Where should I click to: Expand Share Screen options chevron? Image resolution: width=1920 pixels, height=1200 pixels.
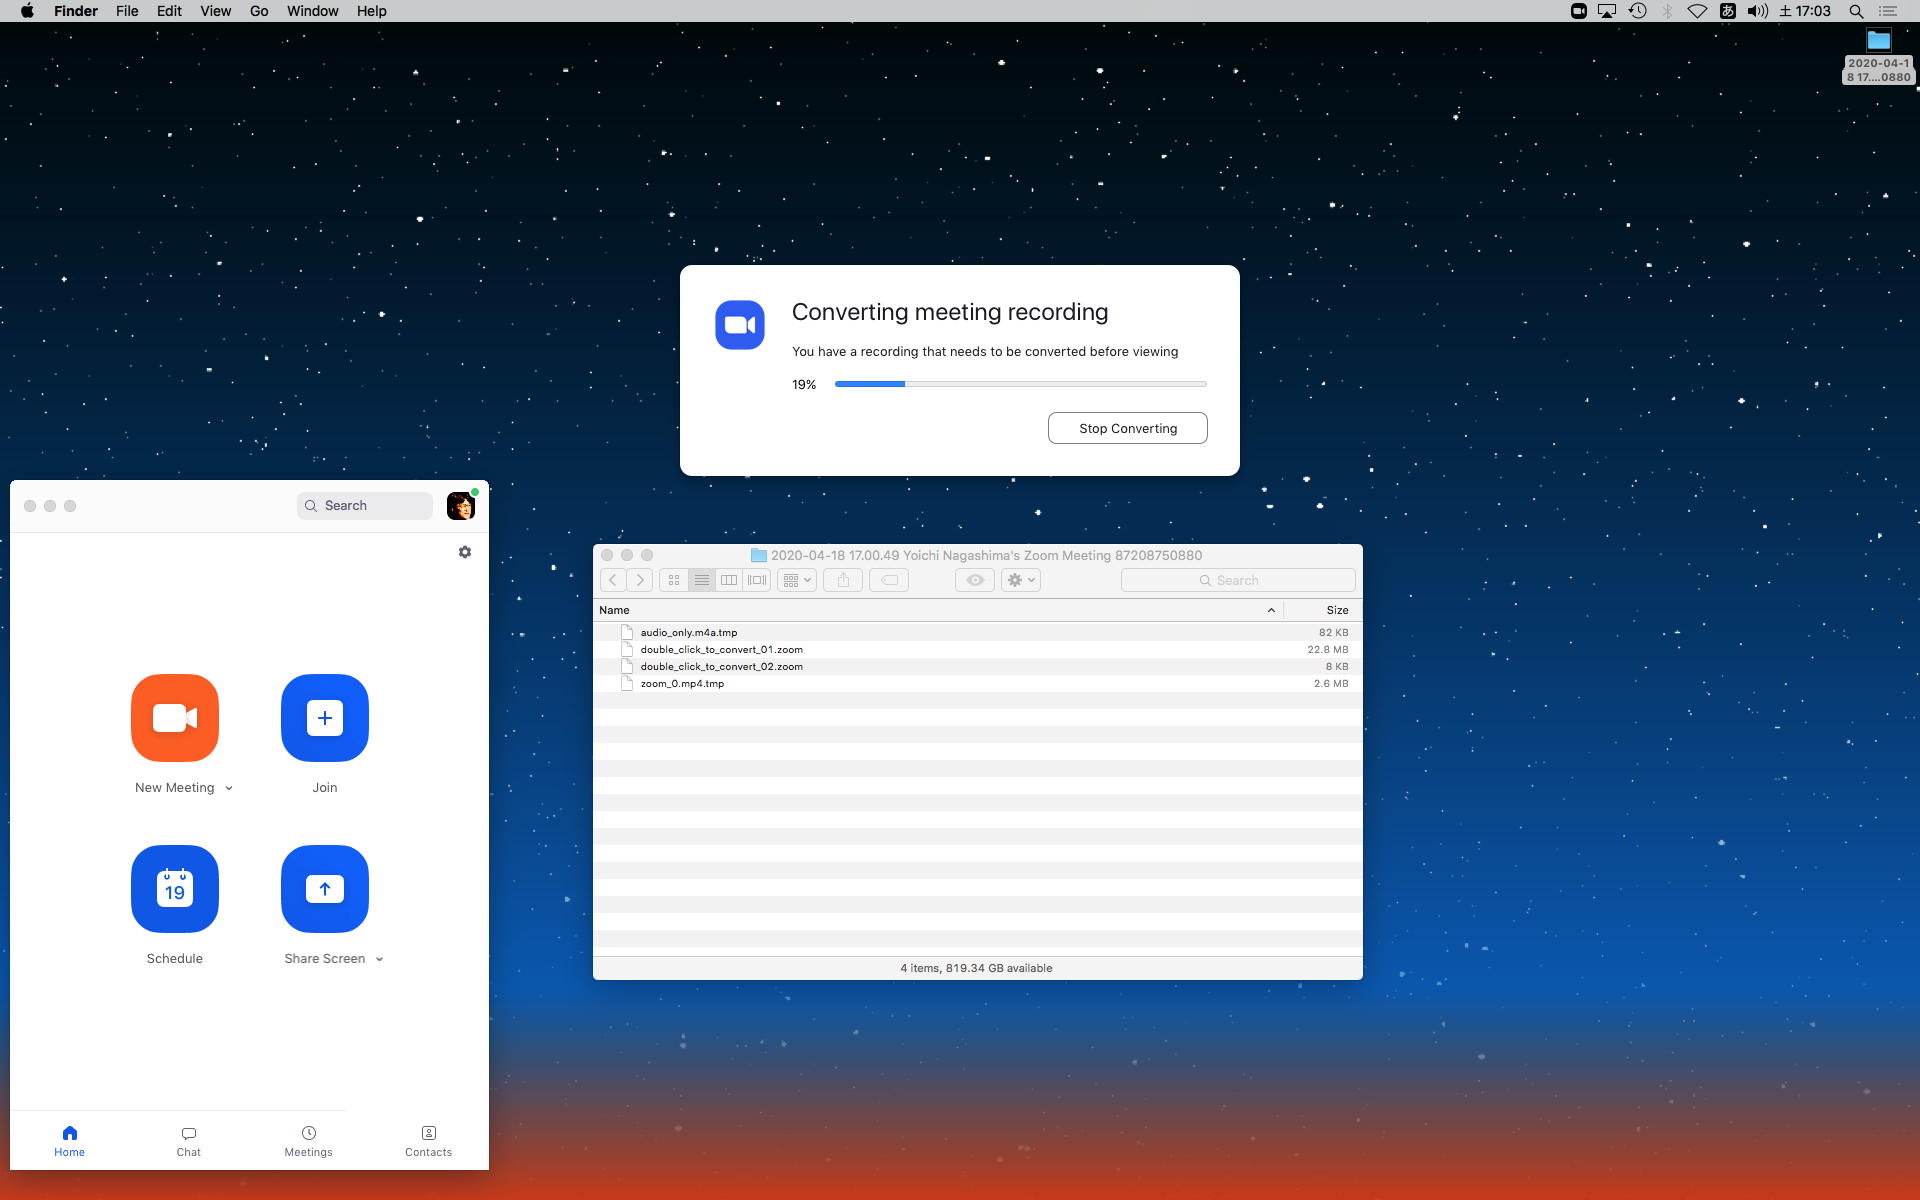379,959
